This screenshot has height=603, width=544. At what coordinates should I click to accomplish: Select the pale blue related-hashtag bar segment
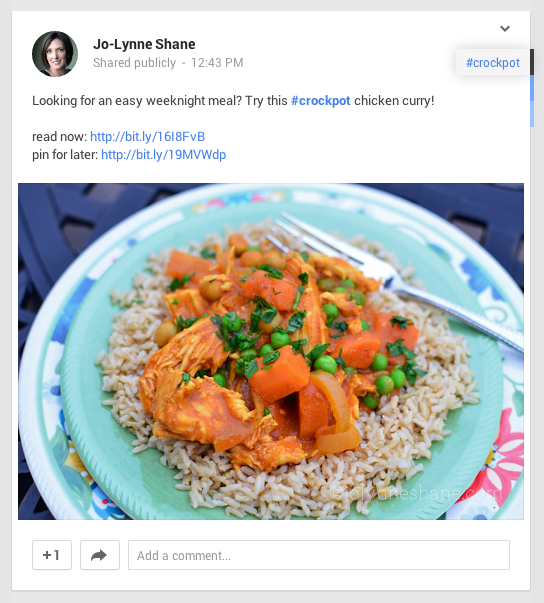coord(532,114)
